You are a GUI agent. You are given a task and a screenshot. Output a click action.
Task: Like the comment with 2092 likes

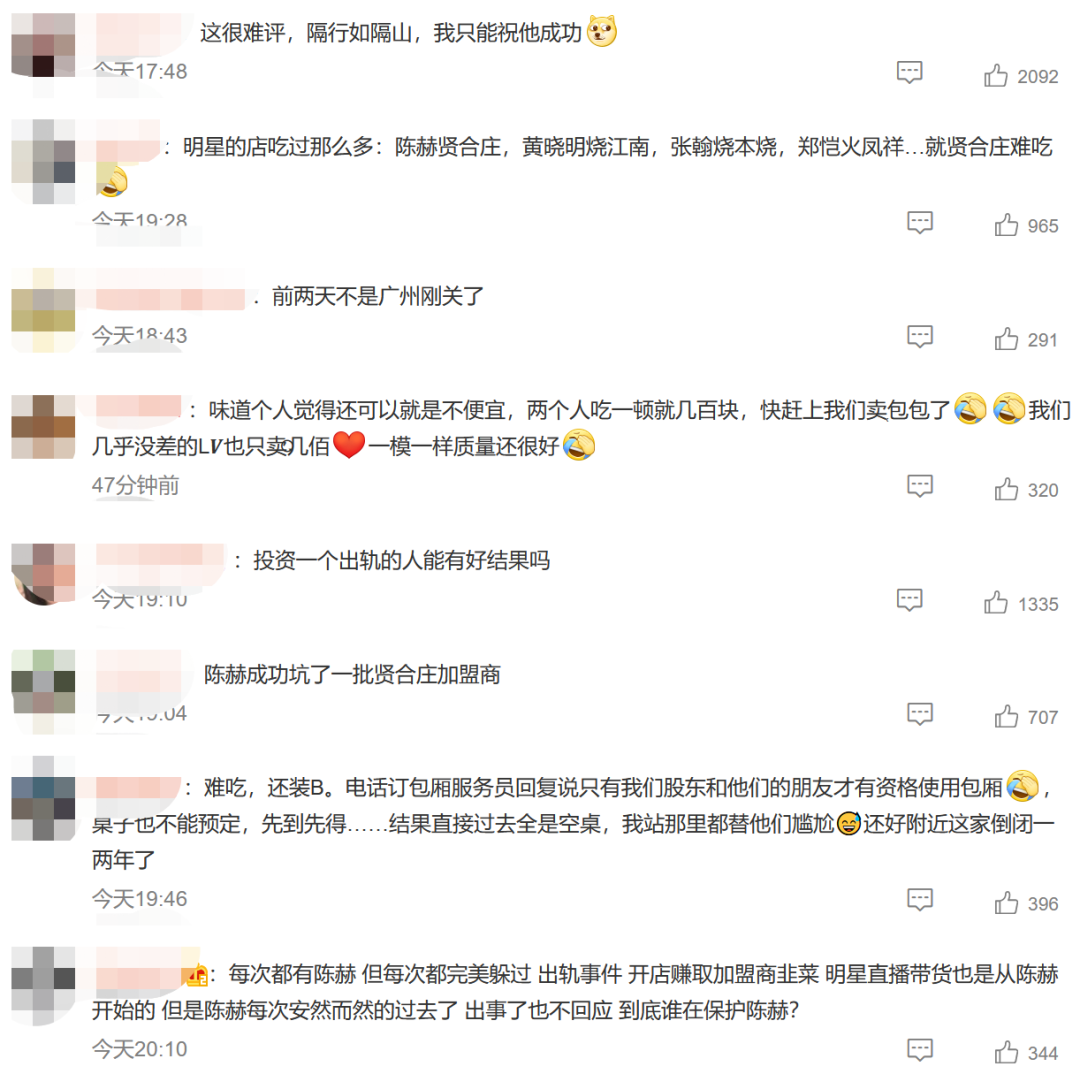pyautogui.click(x=995, y=75)
